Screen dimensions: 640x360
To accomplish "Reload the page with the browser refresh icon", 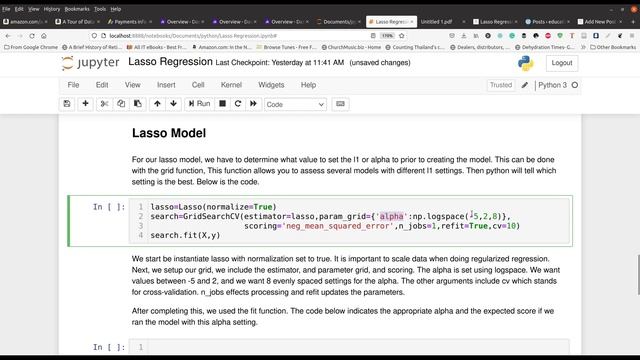I will (x=32, y=36).
